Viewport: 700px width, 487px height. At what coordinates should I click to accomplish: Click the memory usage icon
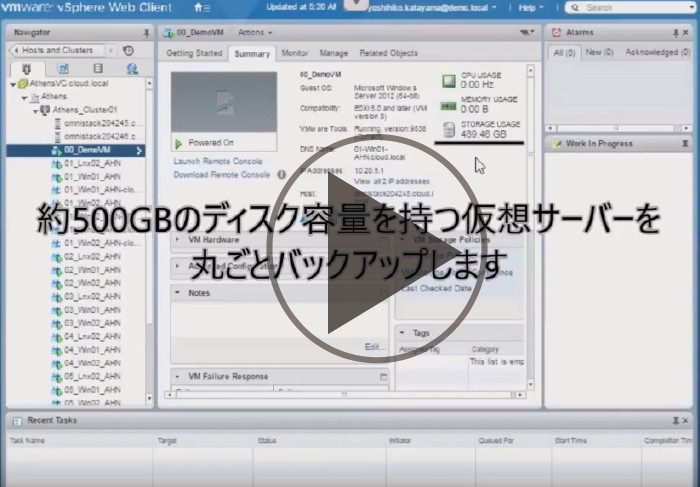[x=448, y=106]
